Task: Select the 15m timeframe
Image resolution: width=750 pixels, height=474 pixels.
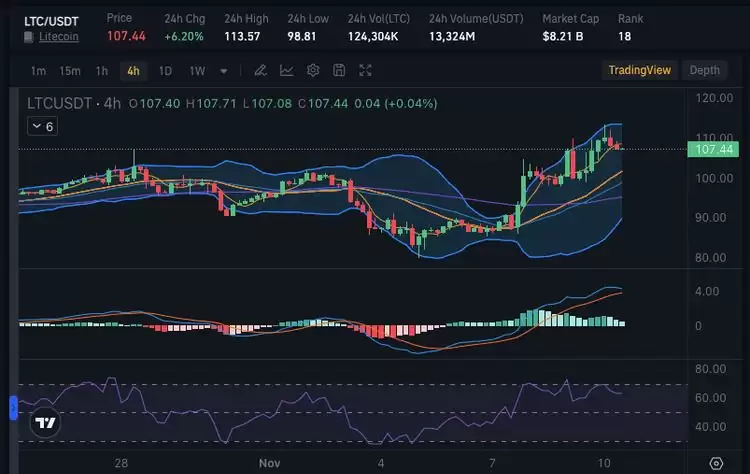Action: tap(69, 71)
